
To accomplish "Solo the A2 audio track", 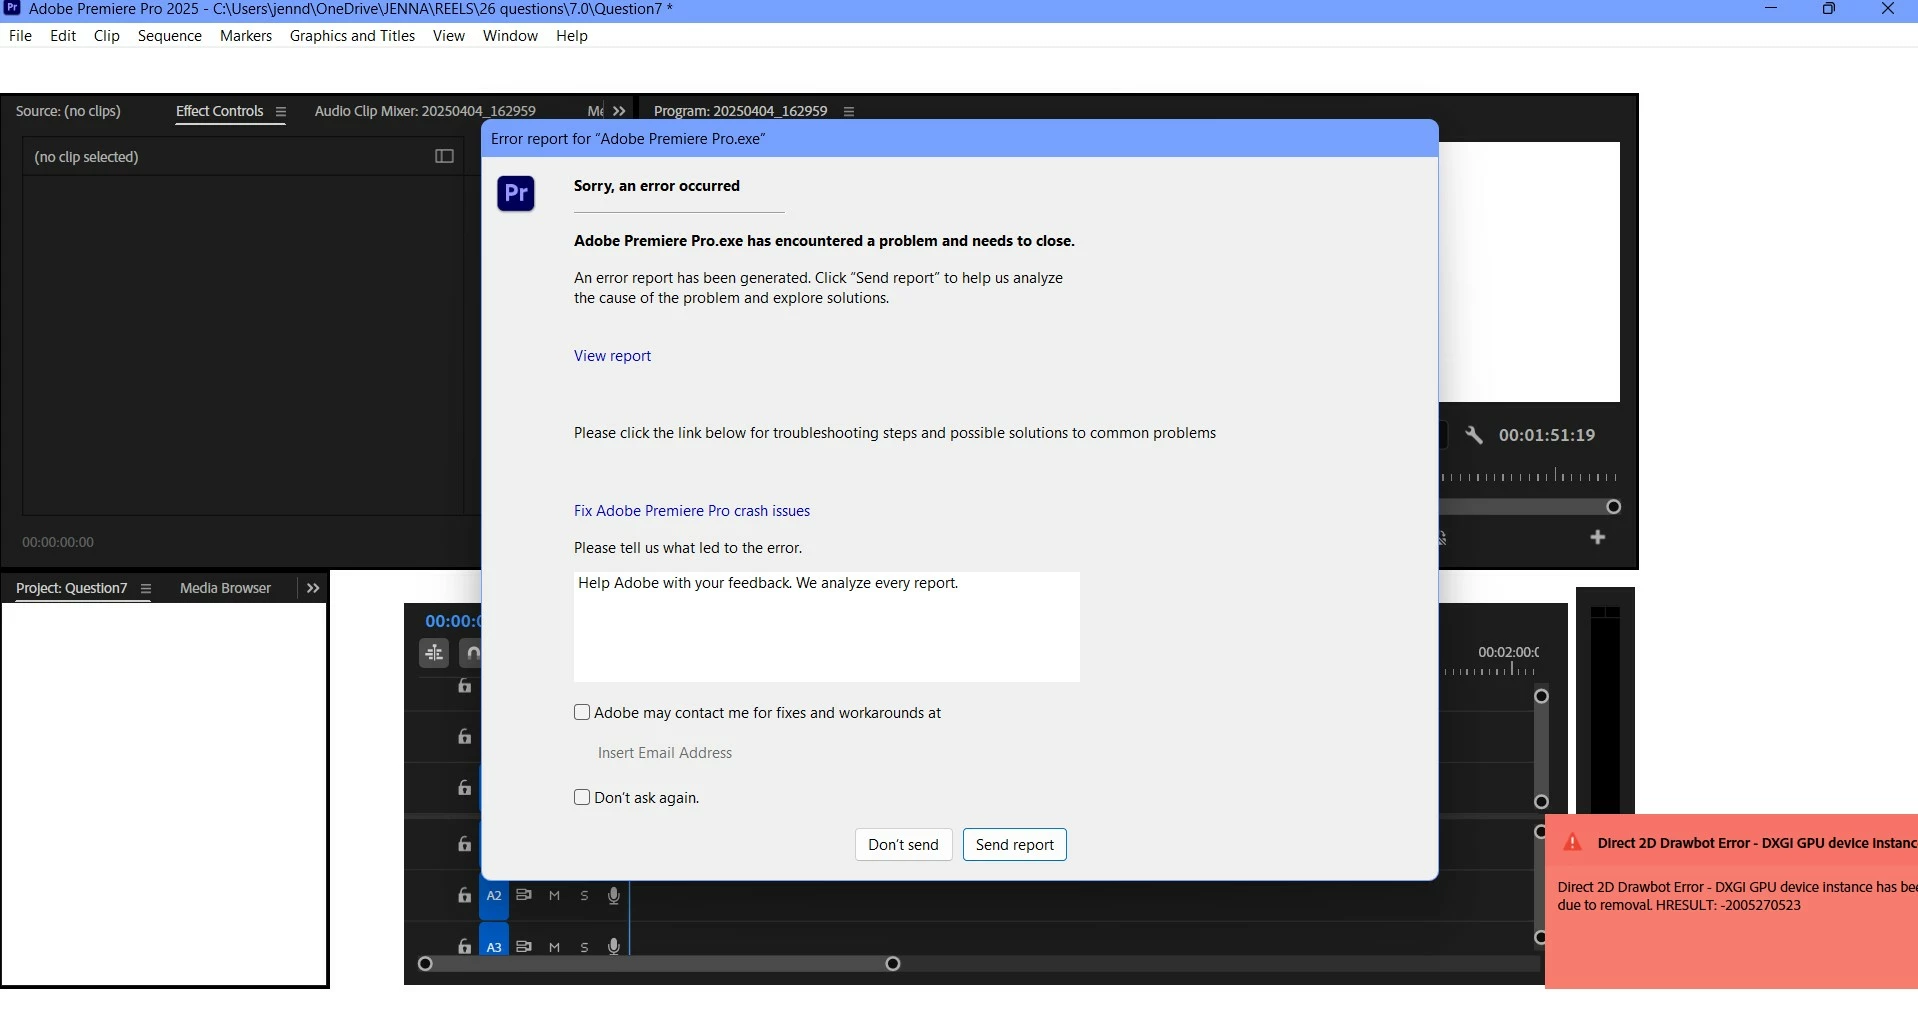I will click(585, 896).
